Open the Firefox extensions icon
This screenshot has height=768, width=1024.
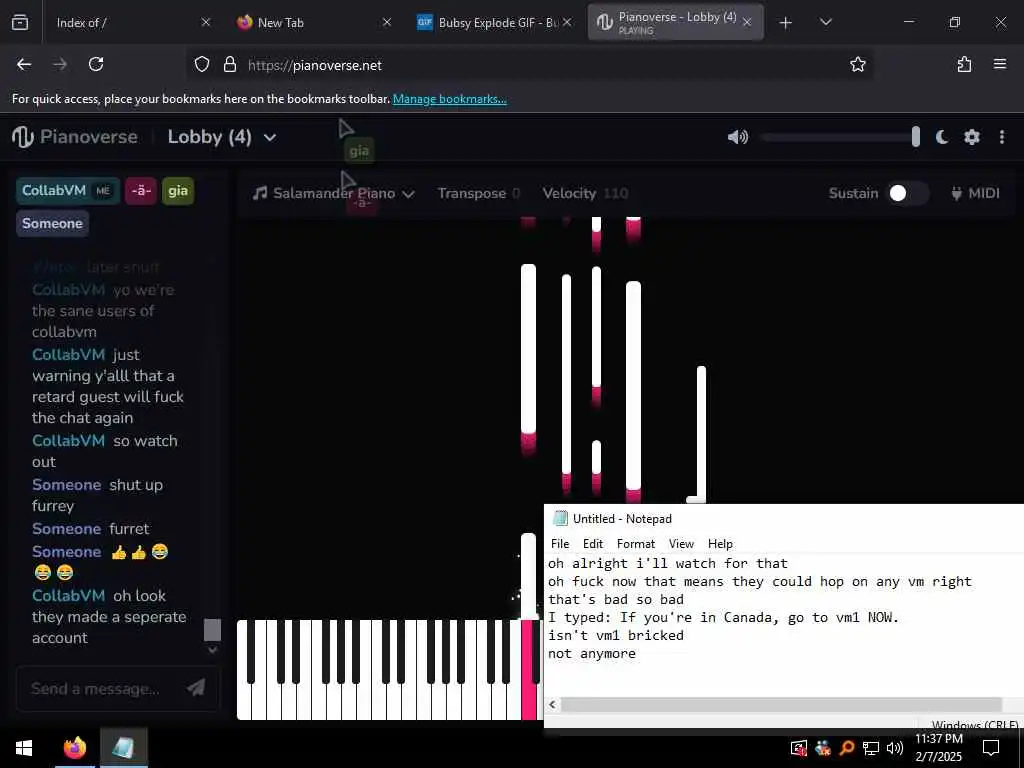(964, 64)
